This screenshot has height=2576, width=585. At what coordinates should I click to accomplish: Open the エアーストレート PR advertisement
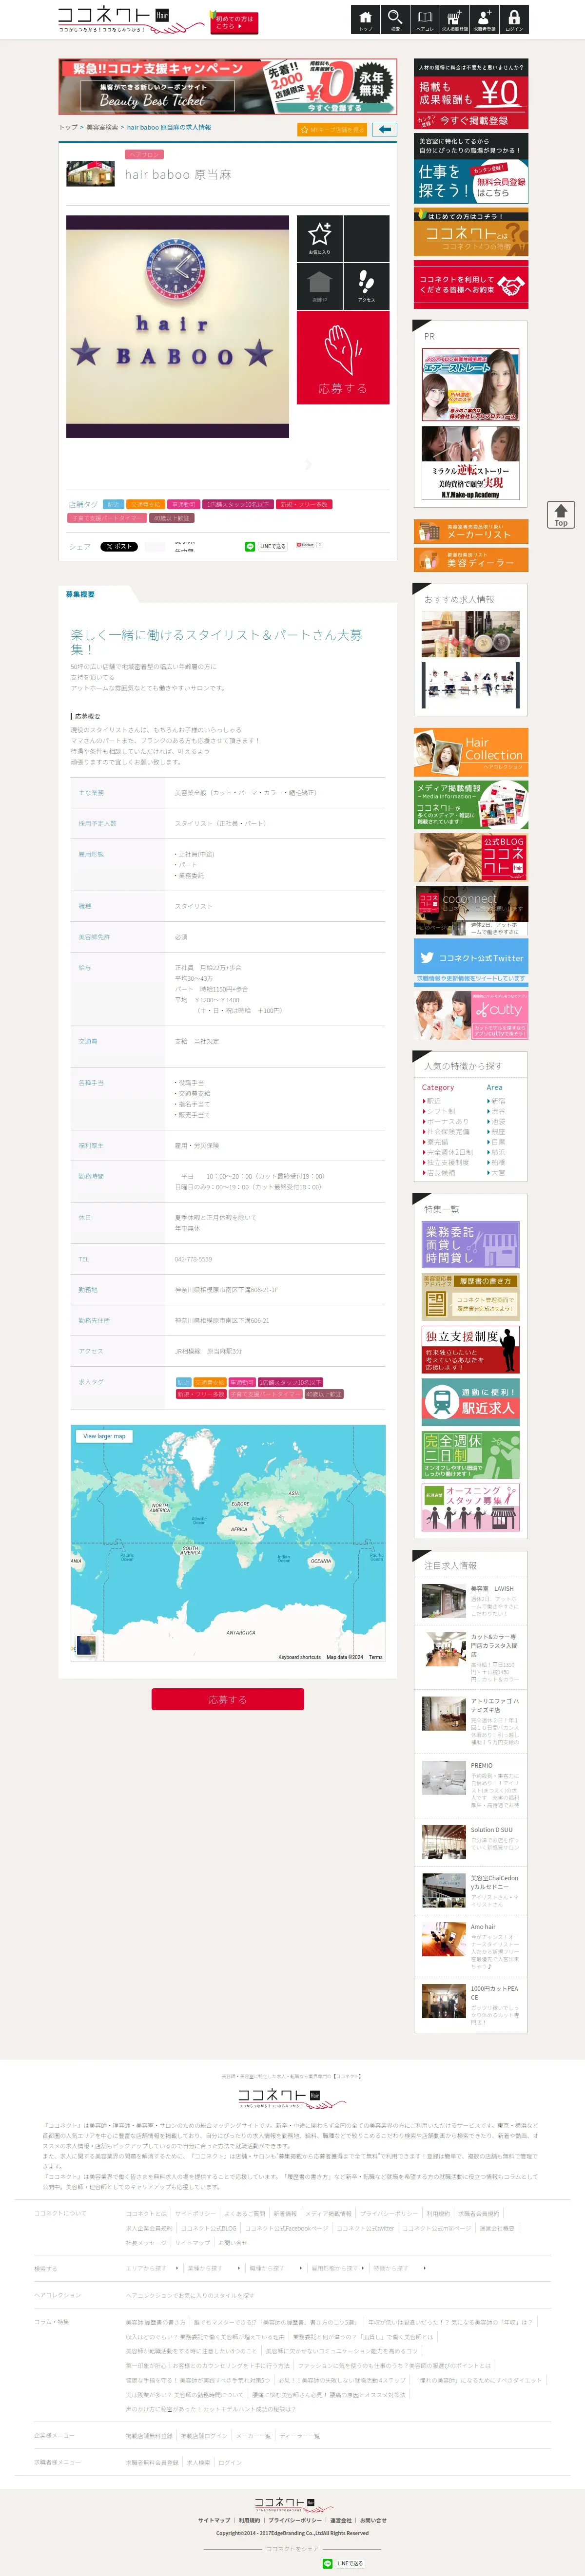[471, 384]
